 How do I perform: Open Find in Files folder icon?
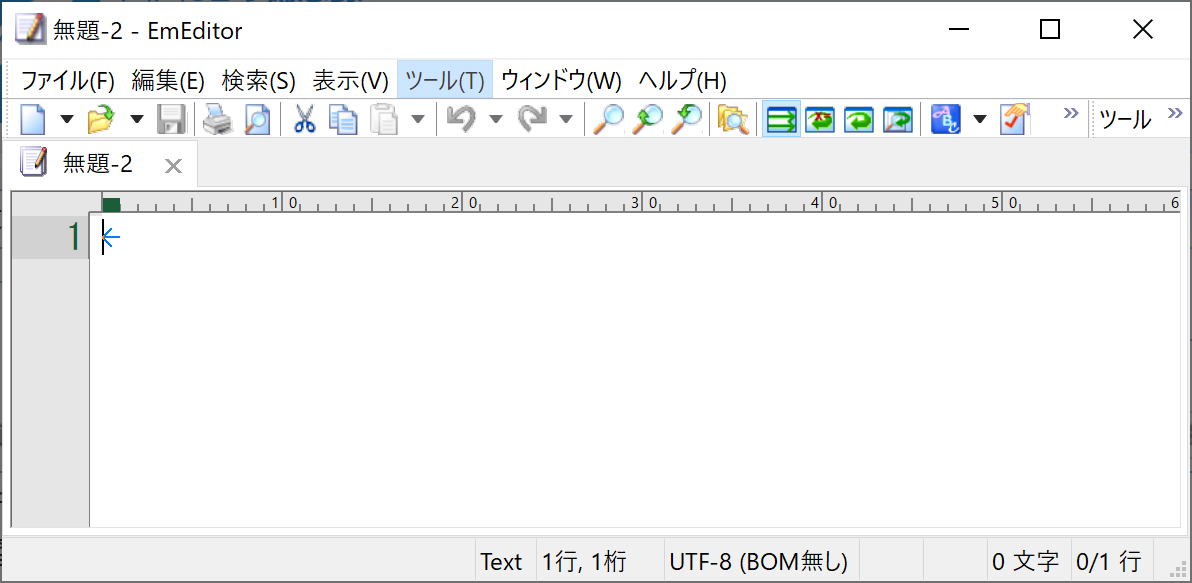[x=733, y=119]
